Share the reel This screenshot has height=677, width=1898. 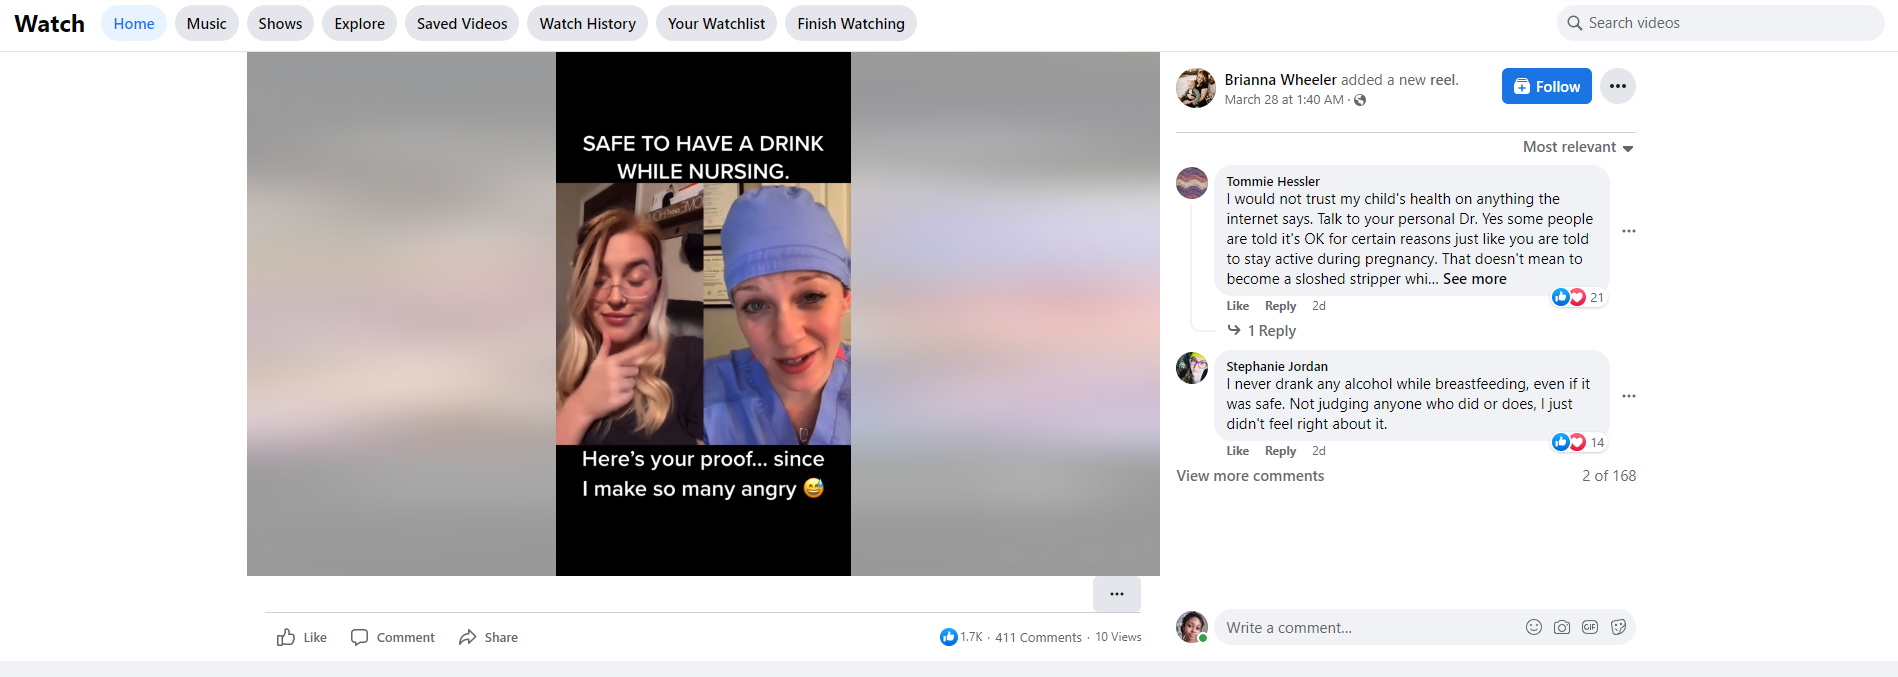click(488, 637)
